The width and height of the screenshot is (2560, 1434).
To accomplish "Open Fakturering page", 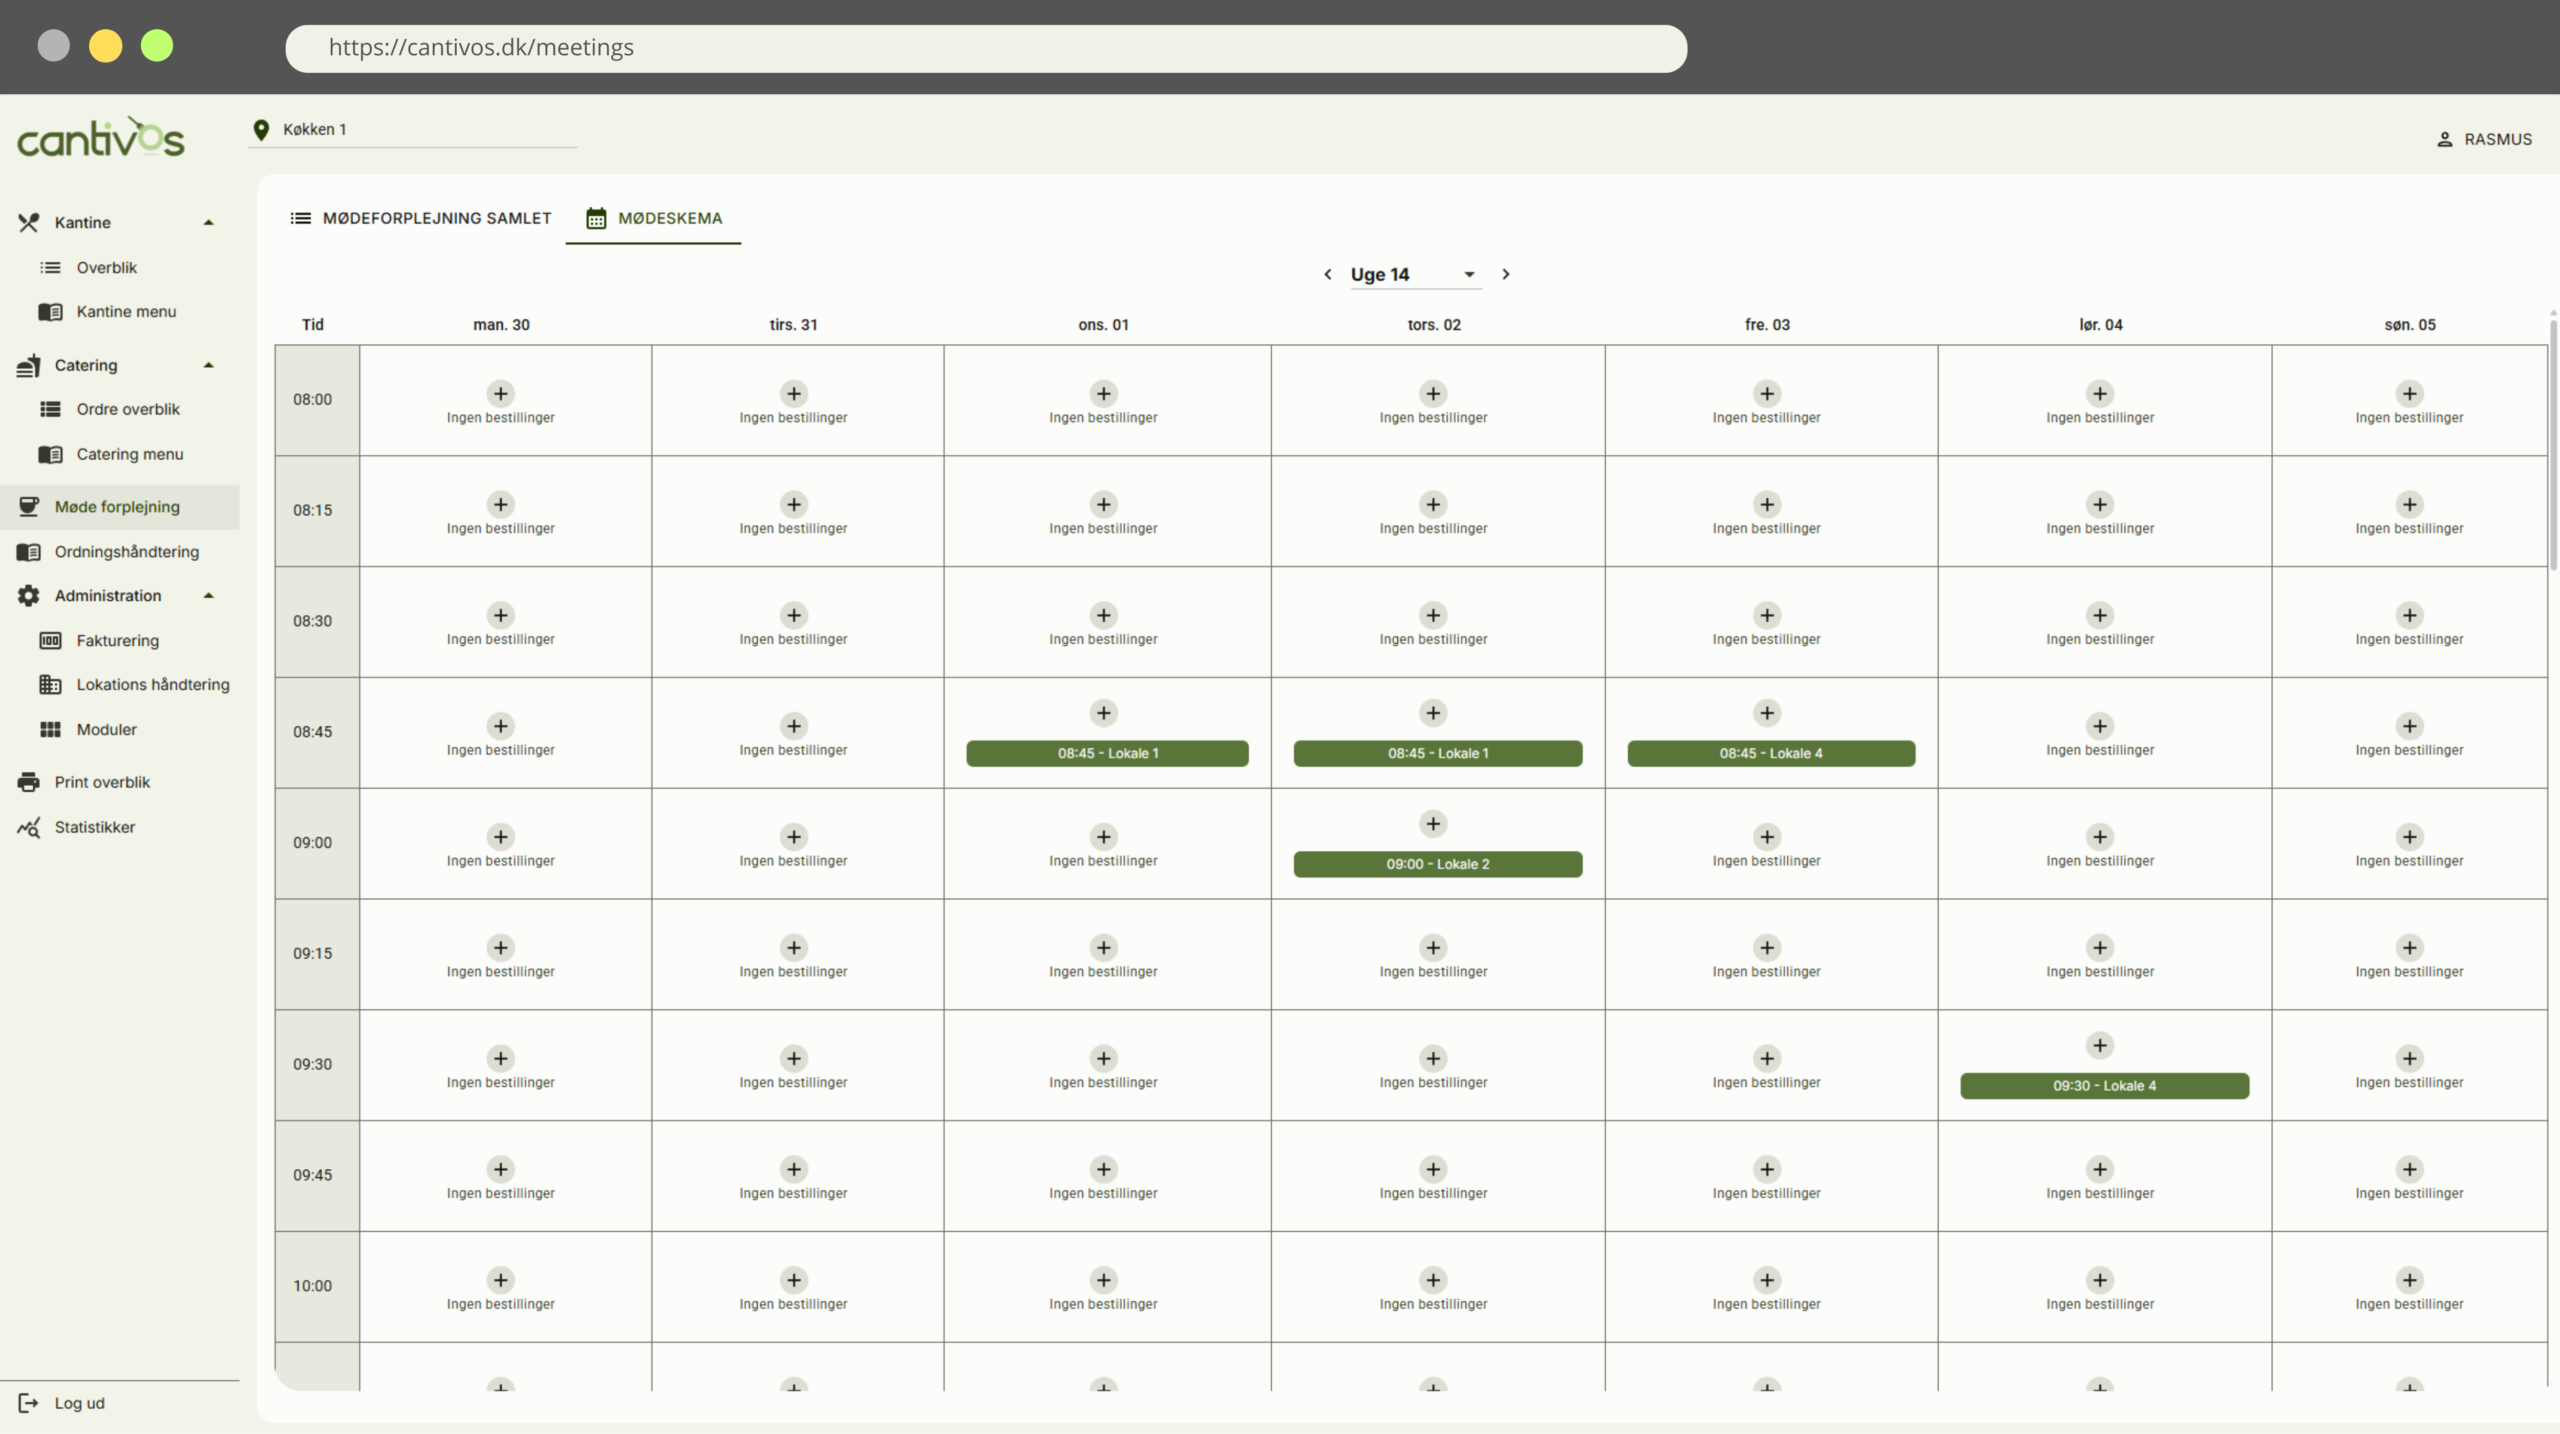I will (x=117, y=640).
